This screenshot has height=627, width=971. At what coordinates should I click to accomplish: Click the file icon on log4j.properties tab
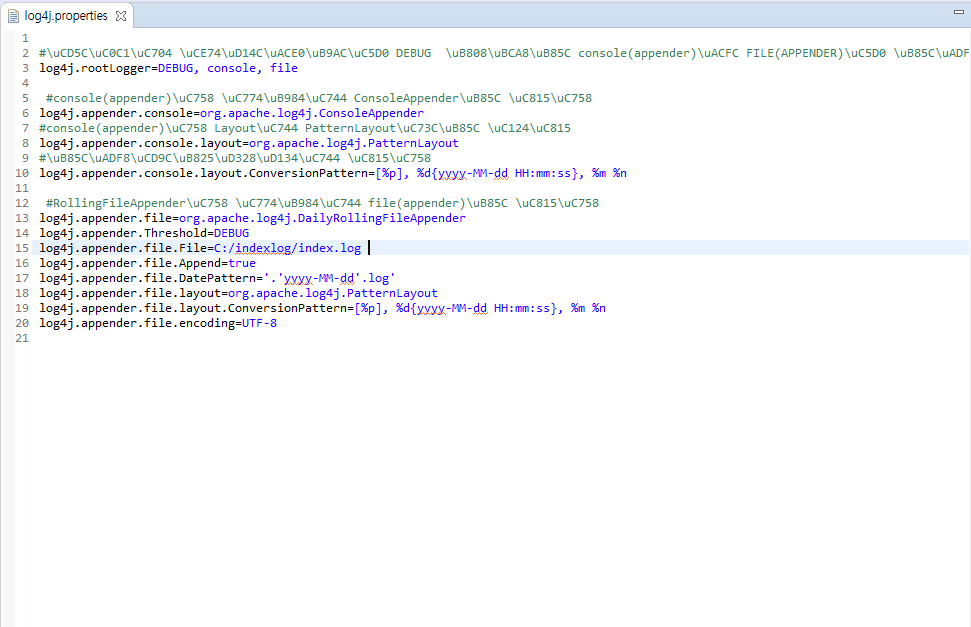(x=13, y=16)
